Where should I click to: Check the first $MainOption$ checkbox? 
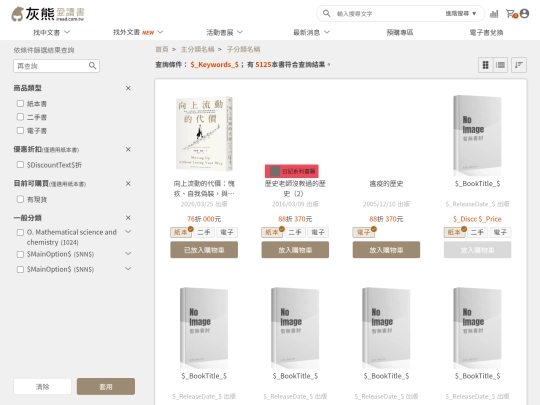point(20,254)
